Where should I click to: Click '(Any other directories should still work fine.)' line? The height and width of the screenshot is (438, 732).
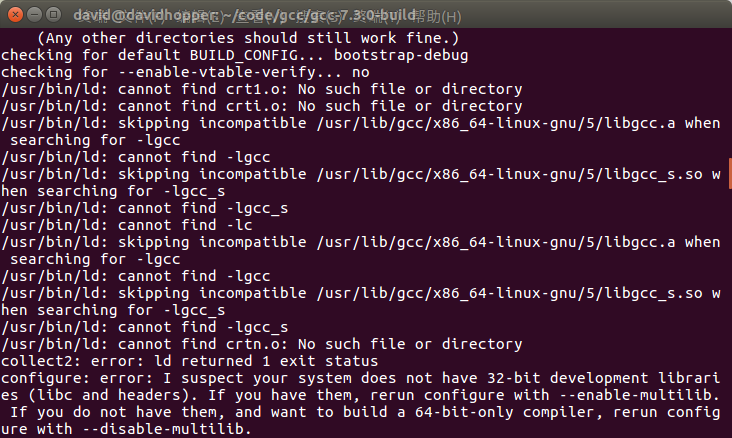click(236, 38)
